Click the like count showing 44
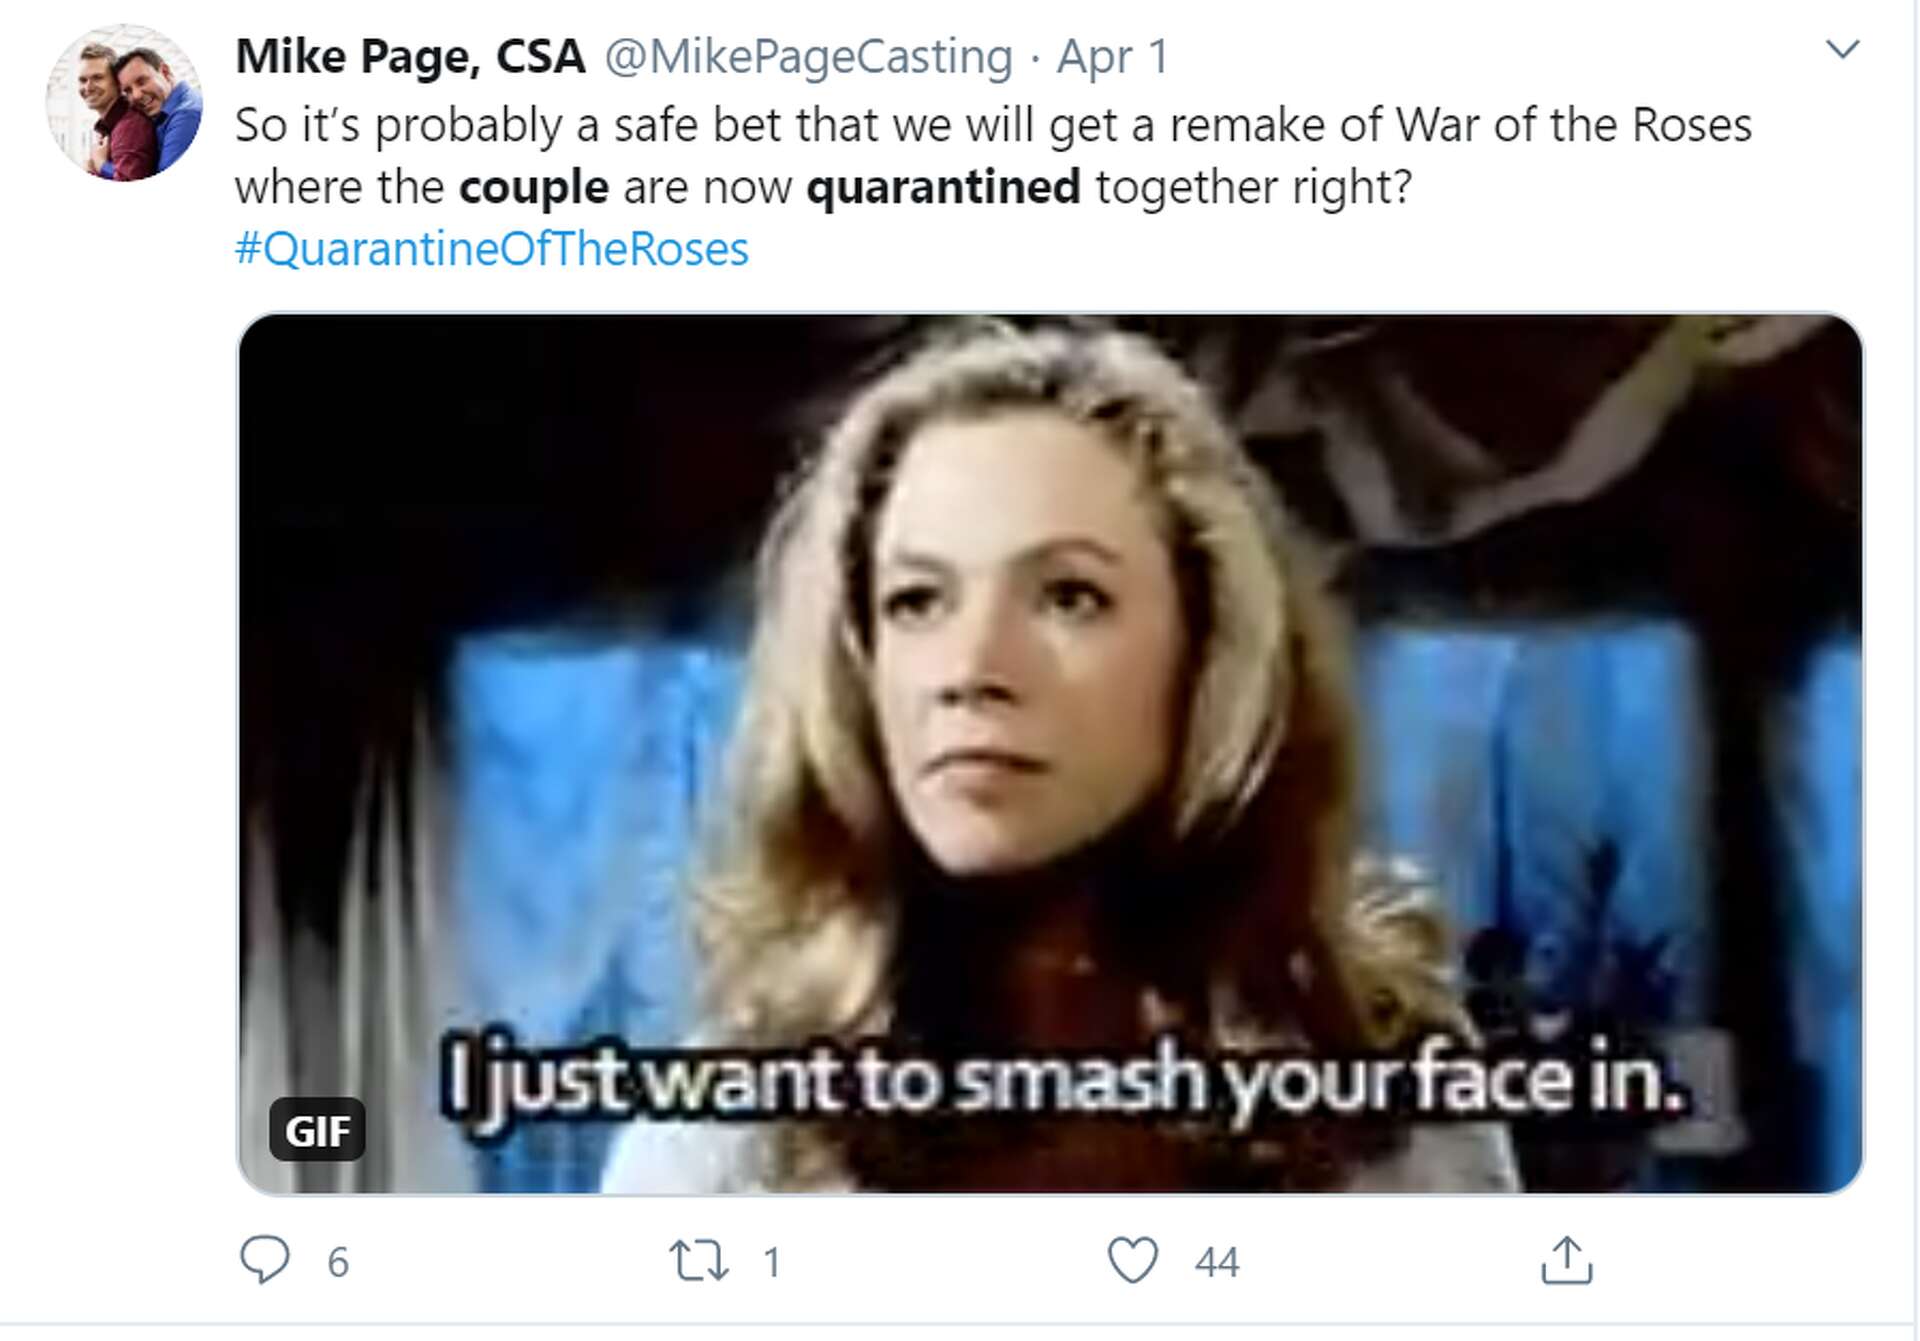 pyautogui.click(x=1216, y=1262)
